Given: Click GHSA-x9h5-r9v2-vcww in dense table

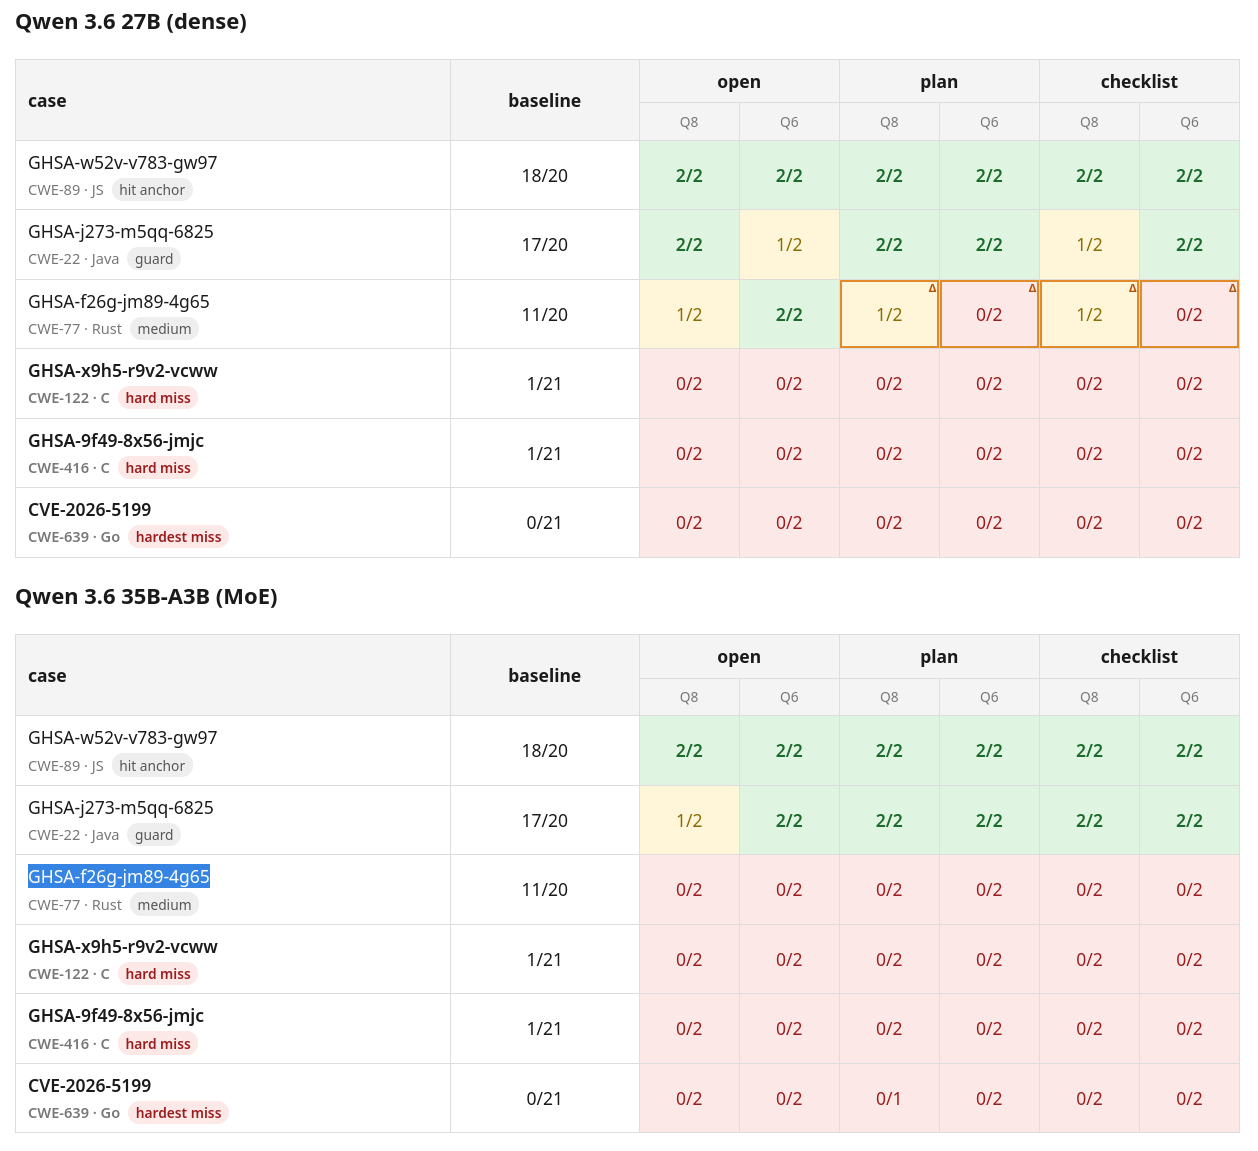Looking at the screenshot, I should [x=122, y=371].
